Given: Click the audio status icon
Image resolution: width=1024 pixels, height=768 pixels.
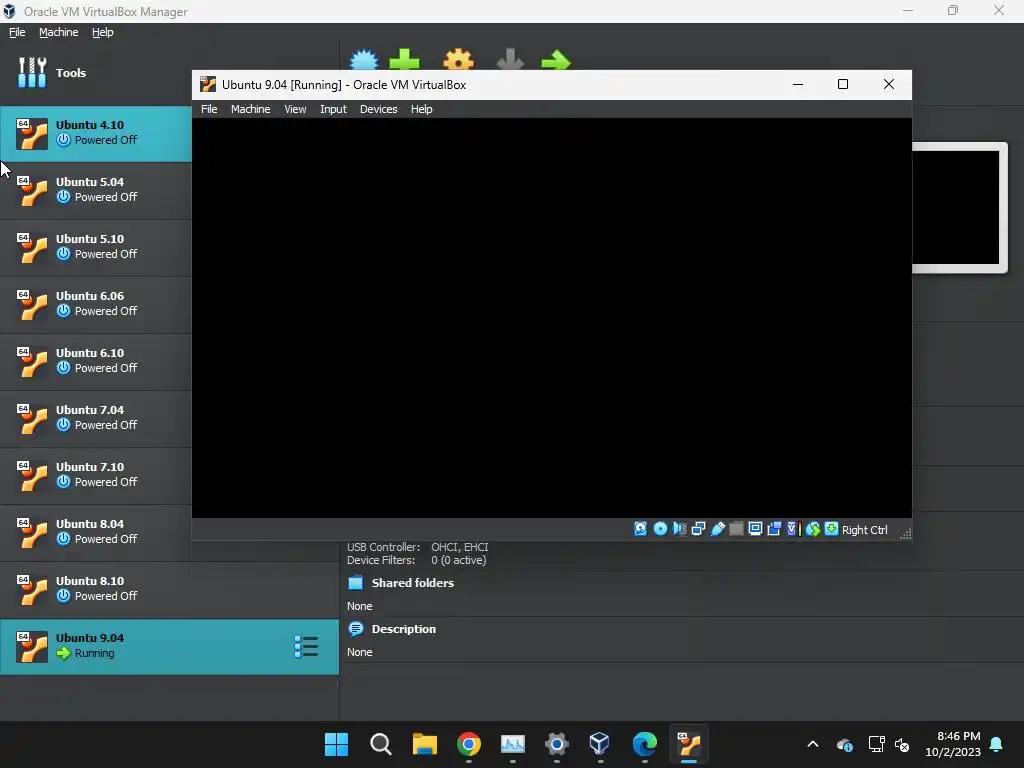Looking at the screenshot, I should pos(679,529).
